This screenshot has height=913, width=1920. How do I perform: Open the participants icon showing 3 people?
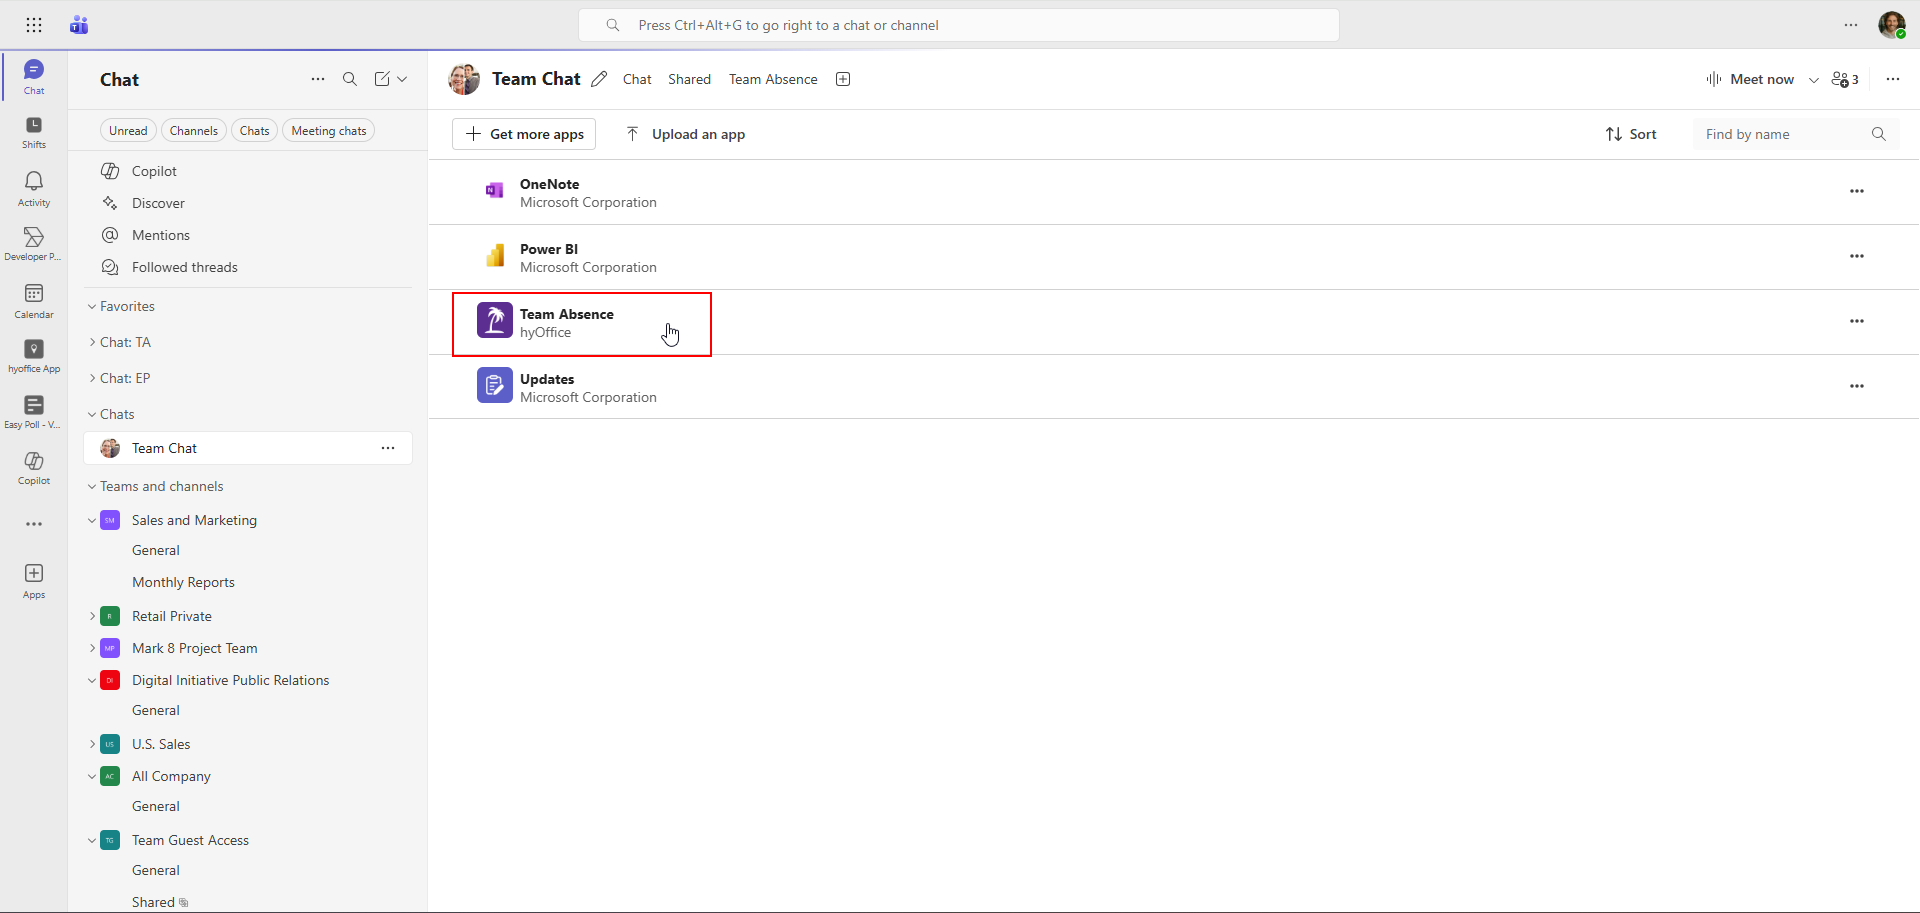pos(1844,79)
